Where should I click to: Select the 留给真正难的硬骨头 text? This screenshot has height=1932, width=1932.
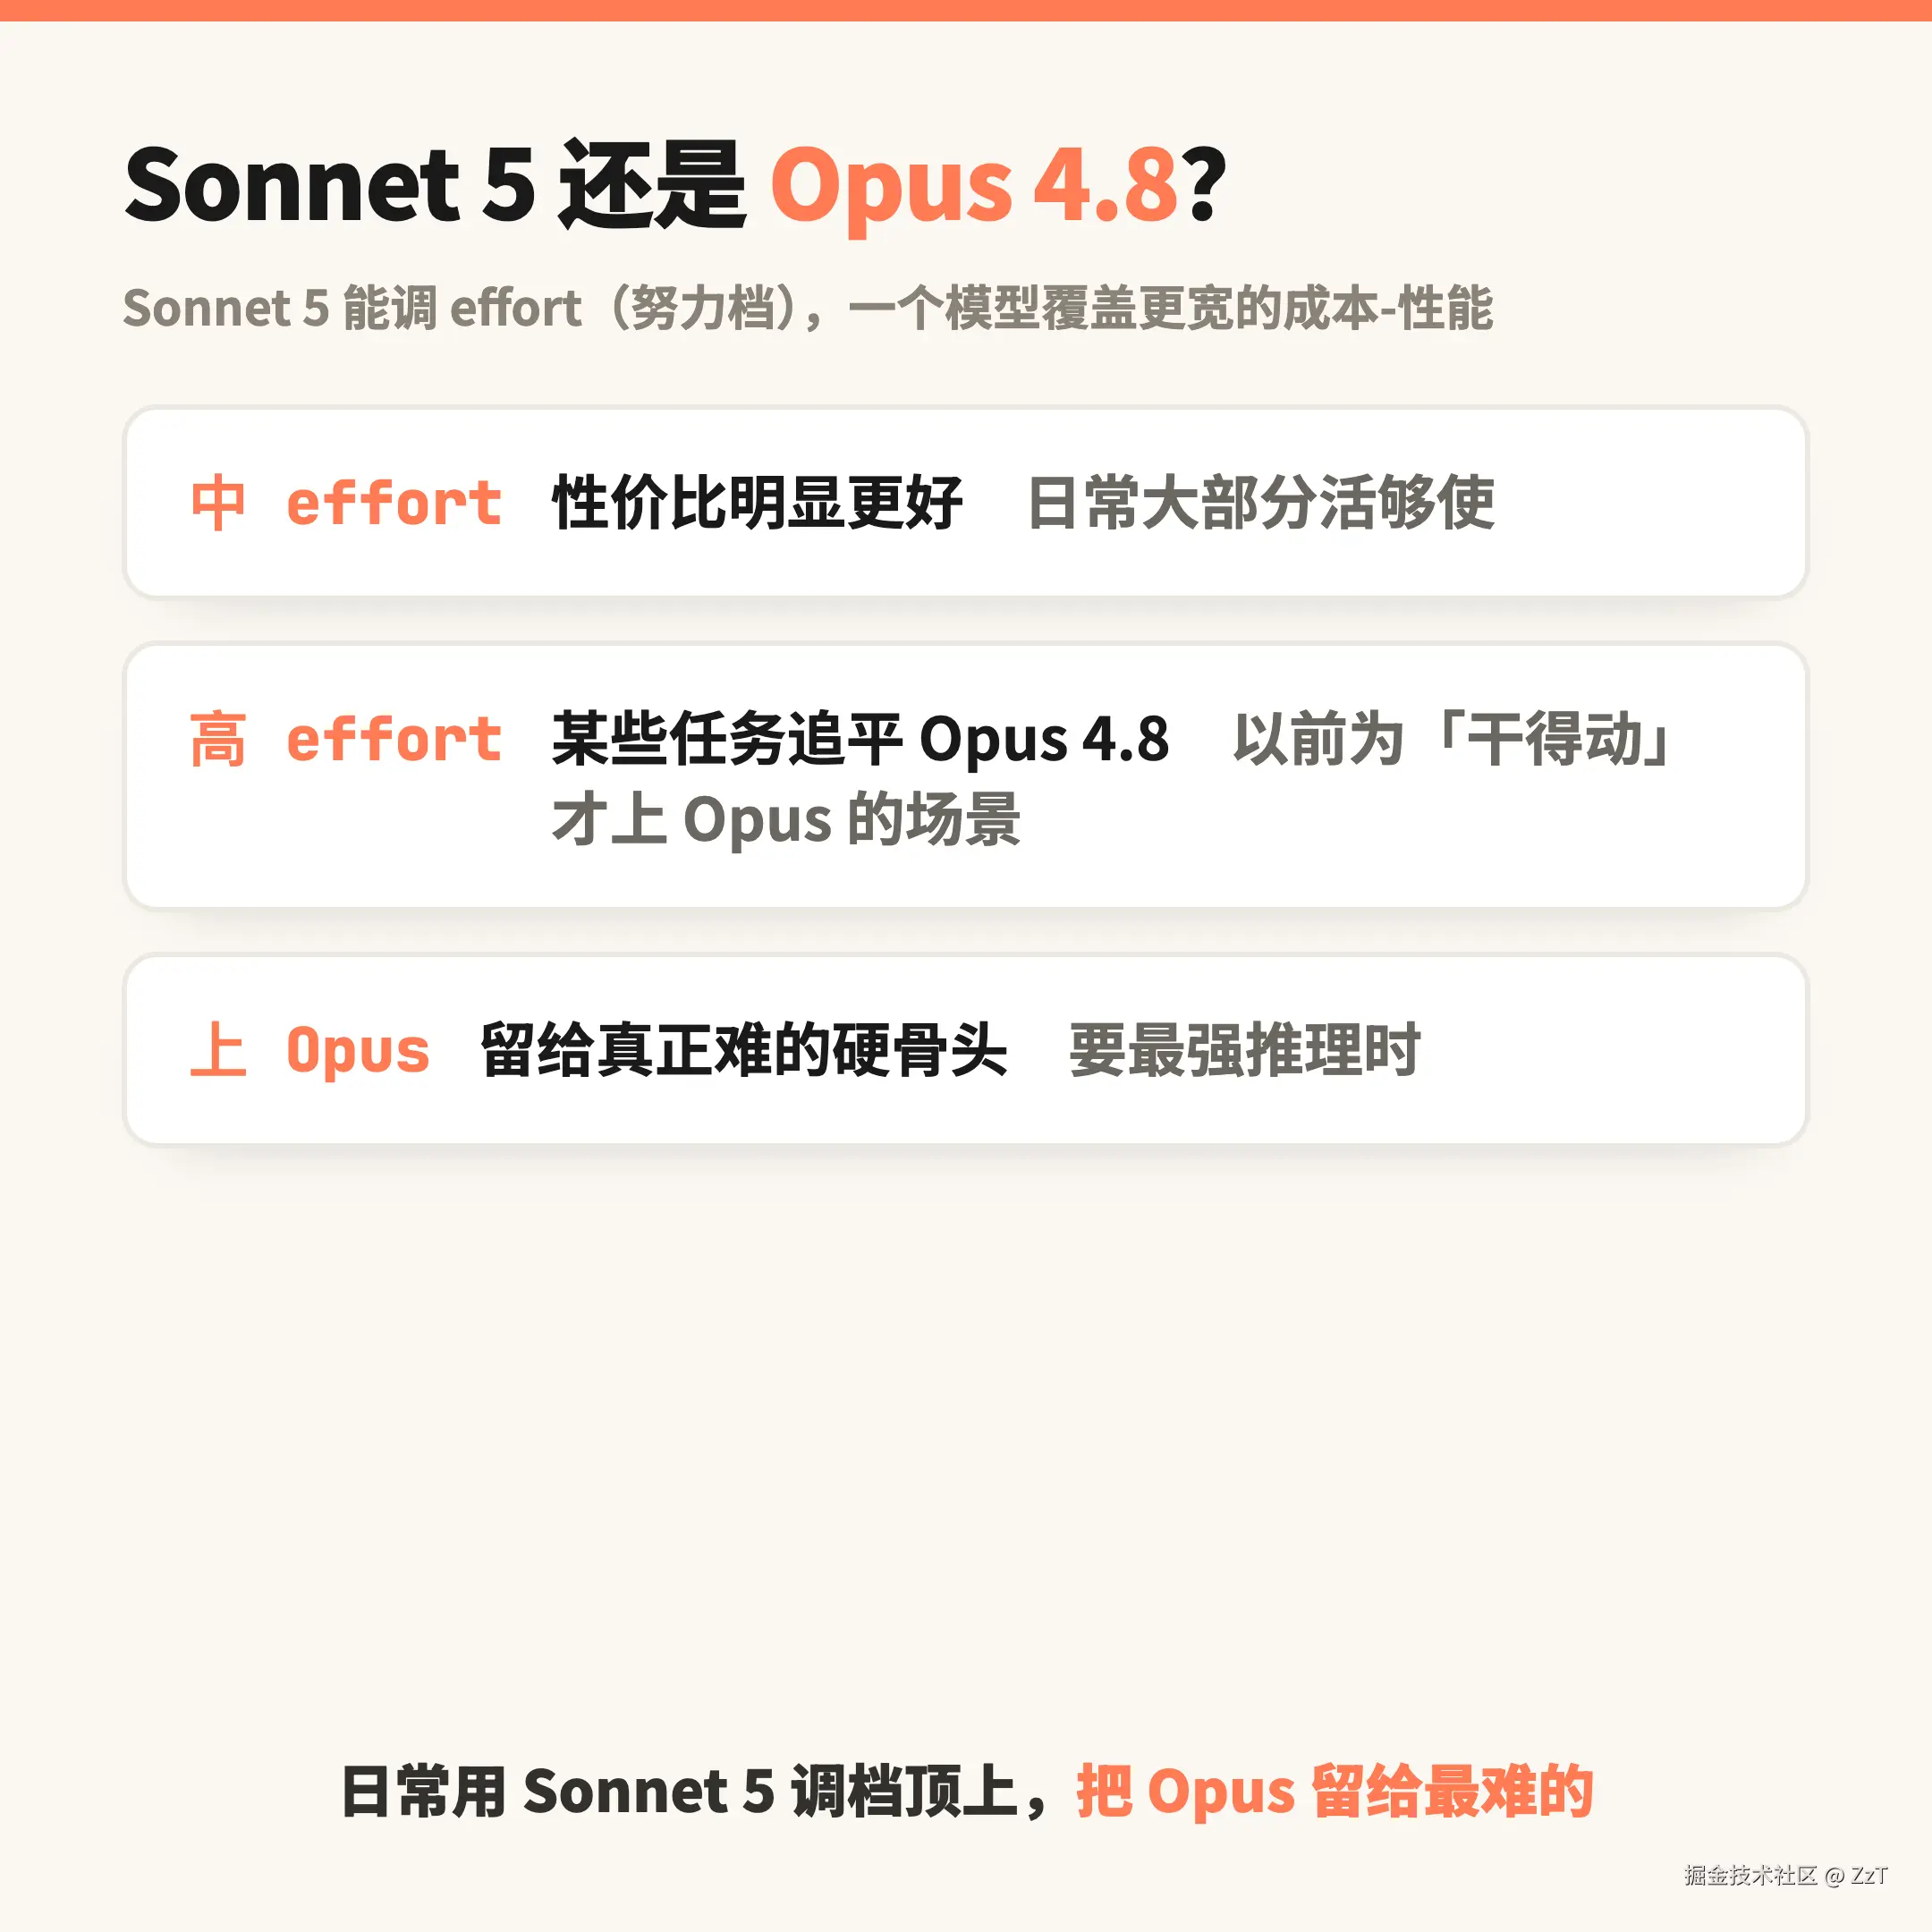pos(743,1050)
